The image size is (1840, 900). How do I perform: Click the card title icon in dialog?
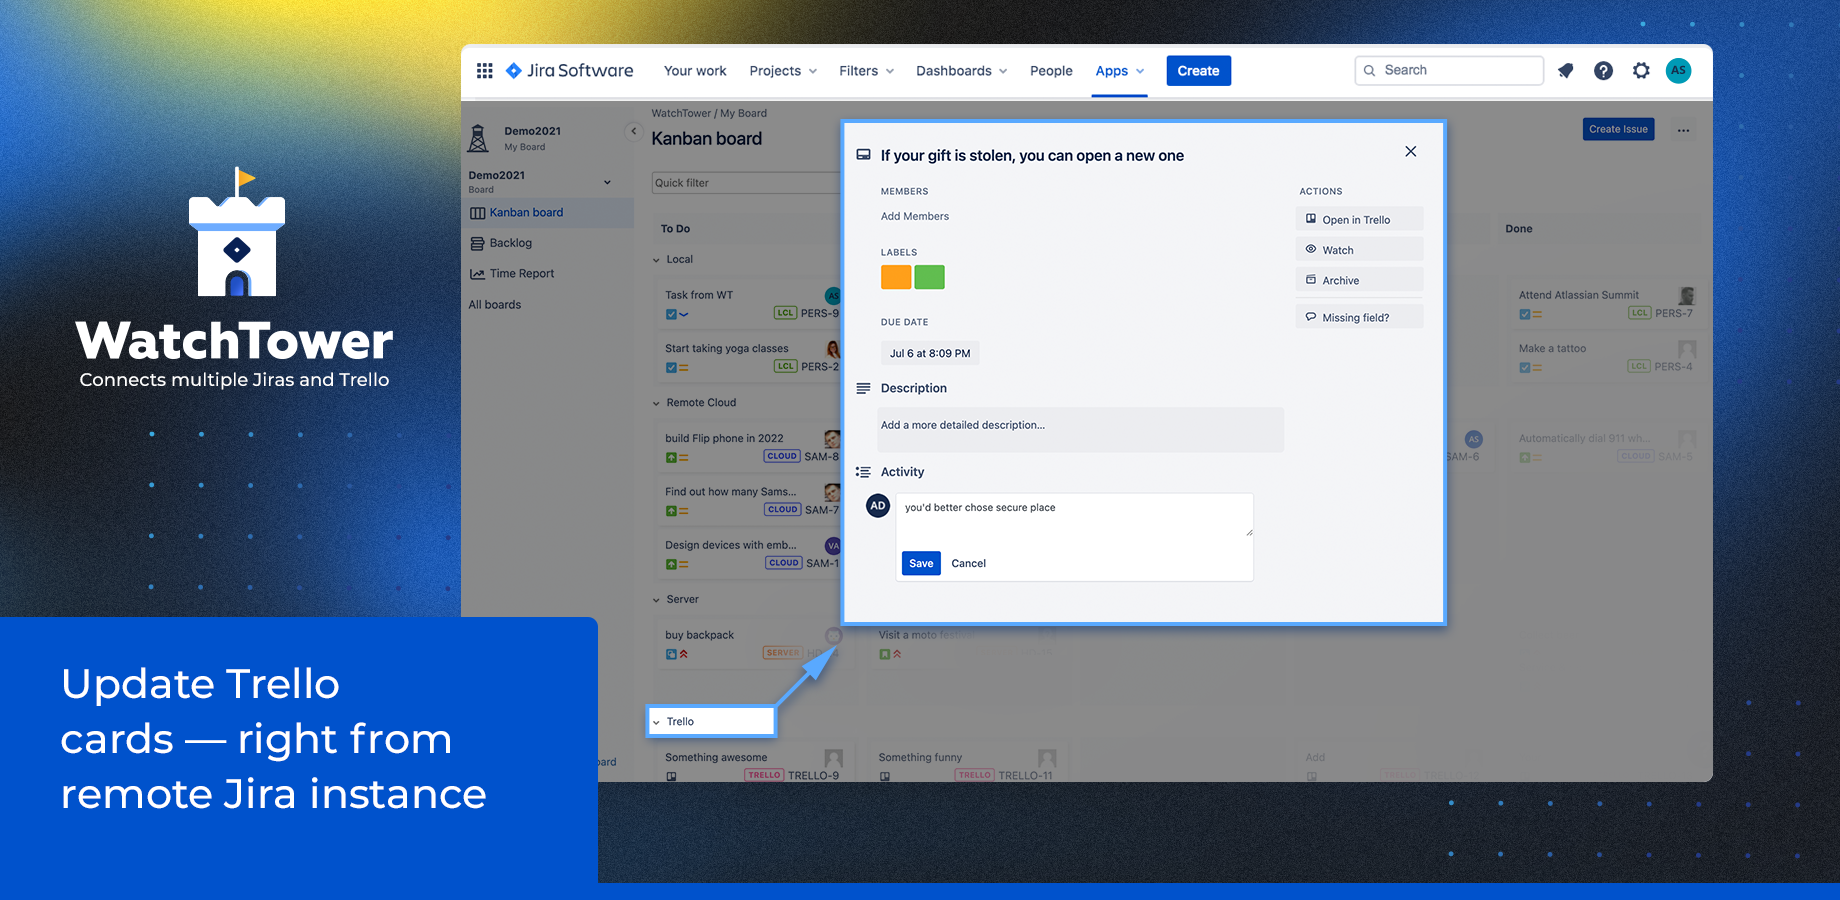[x=863, y=155]
